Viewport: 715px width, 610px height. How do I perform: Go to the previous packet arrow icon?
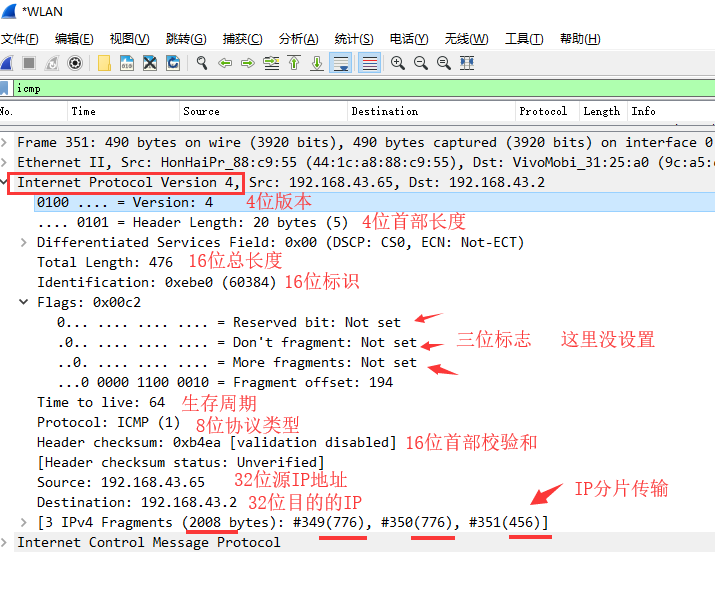(x=224, y=63)
